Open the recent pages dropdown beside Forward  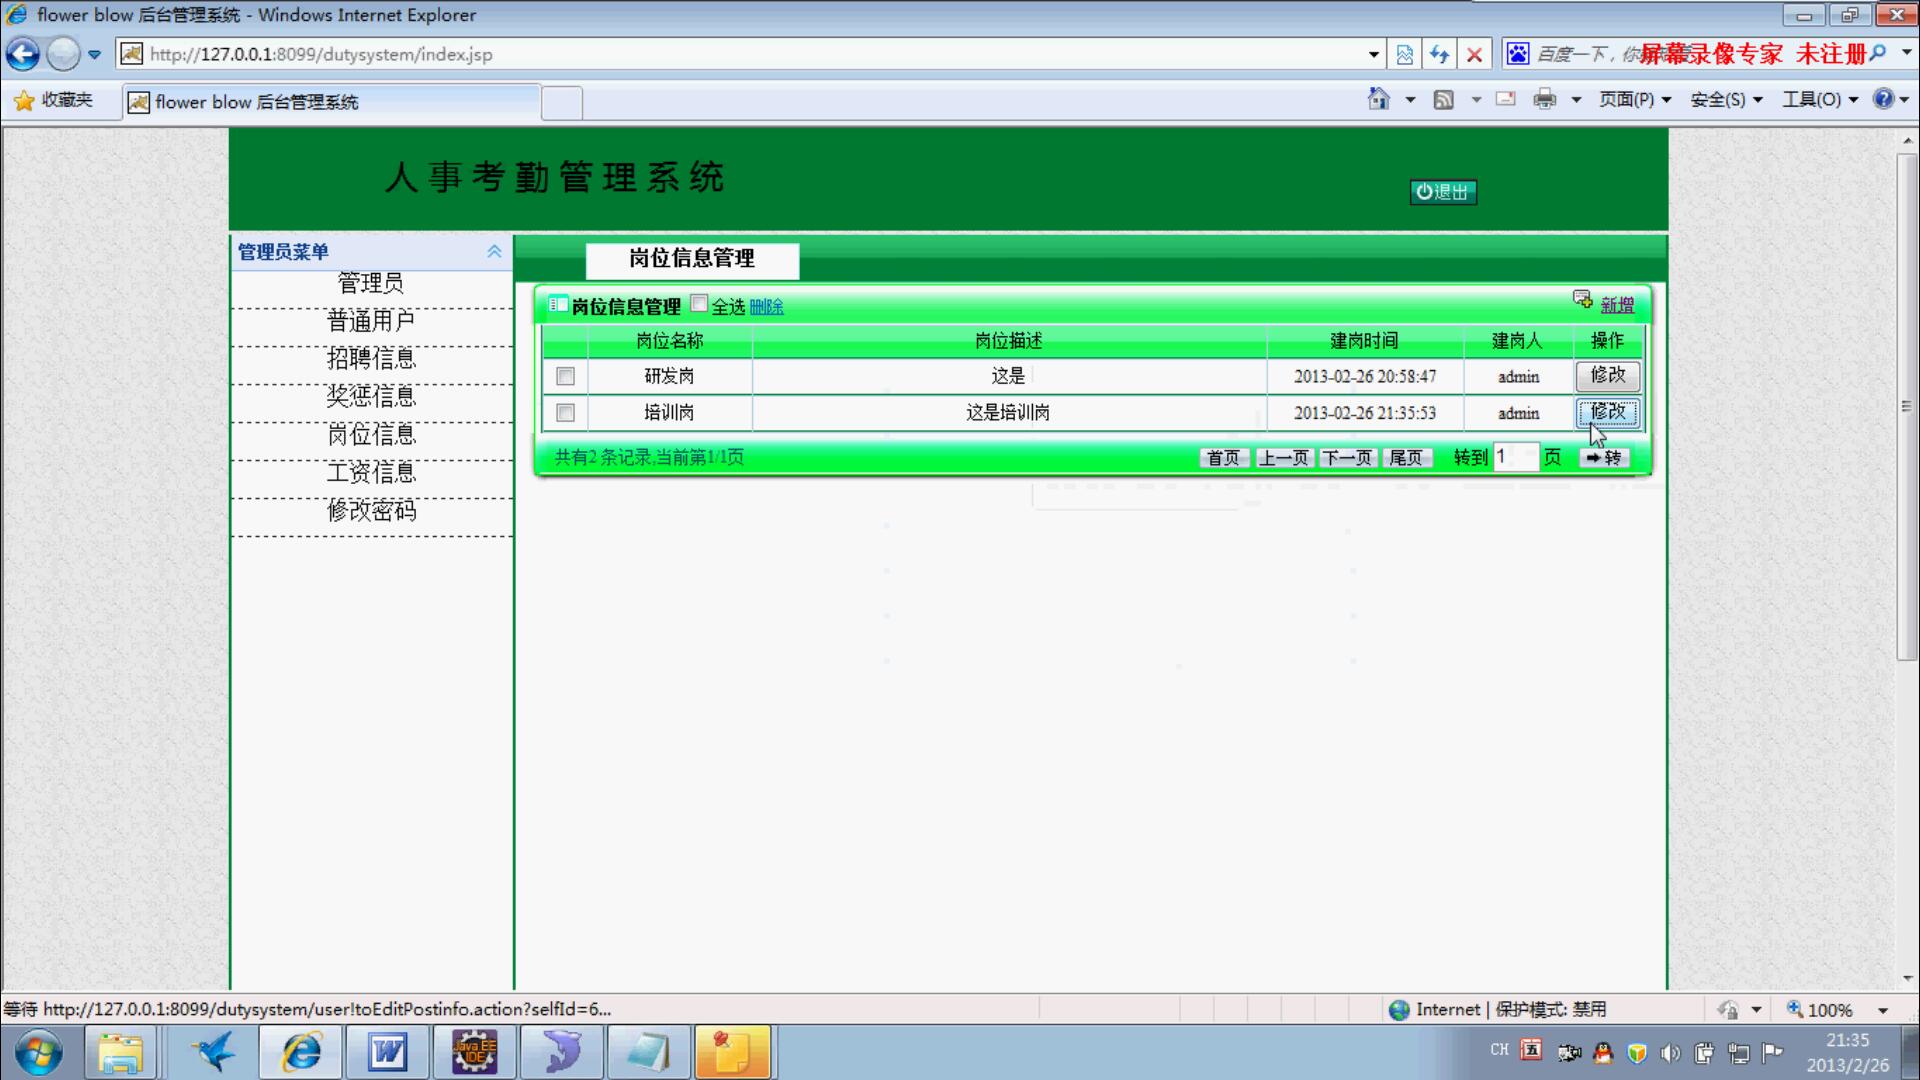pos(94,55)
